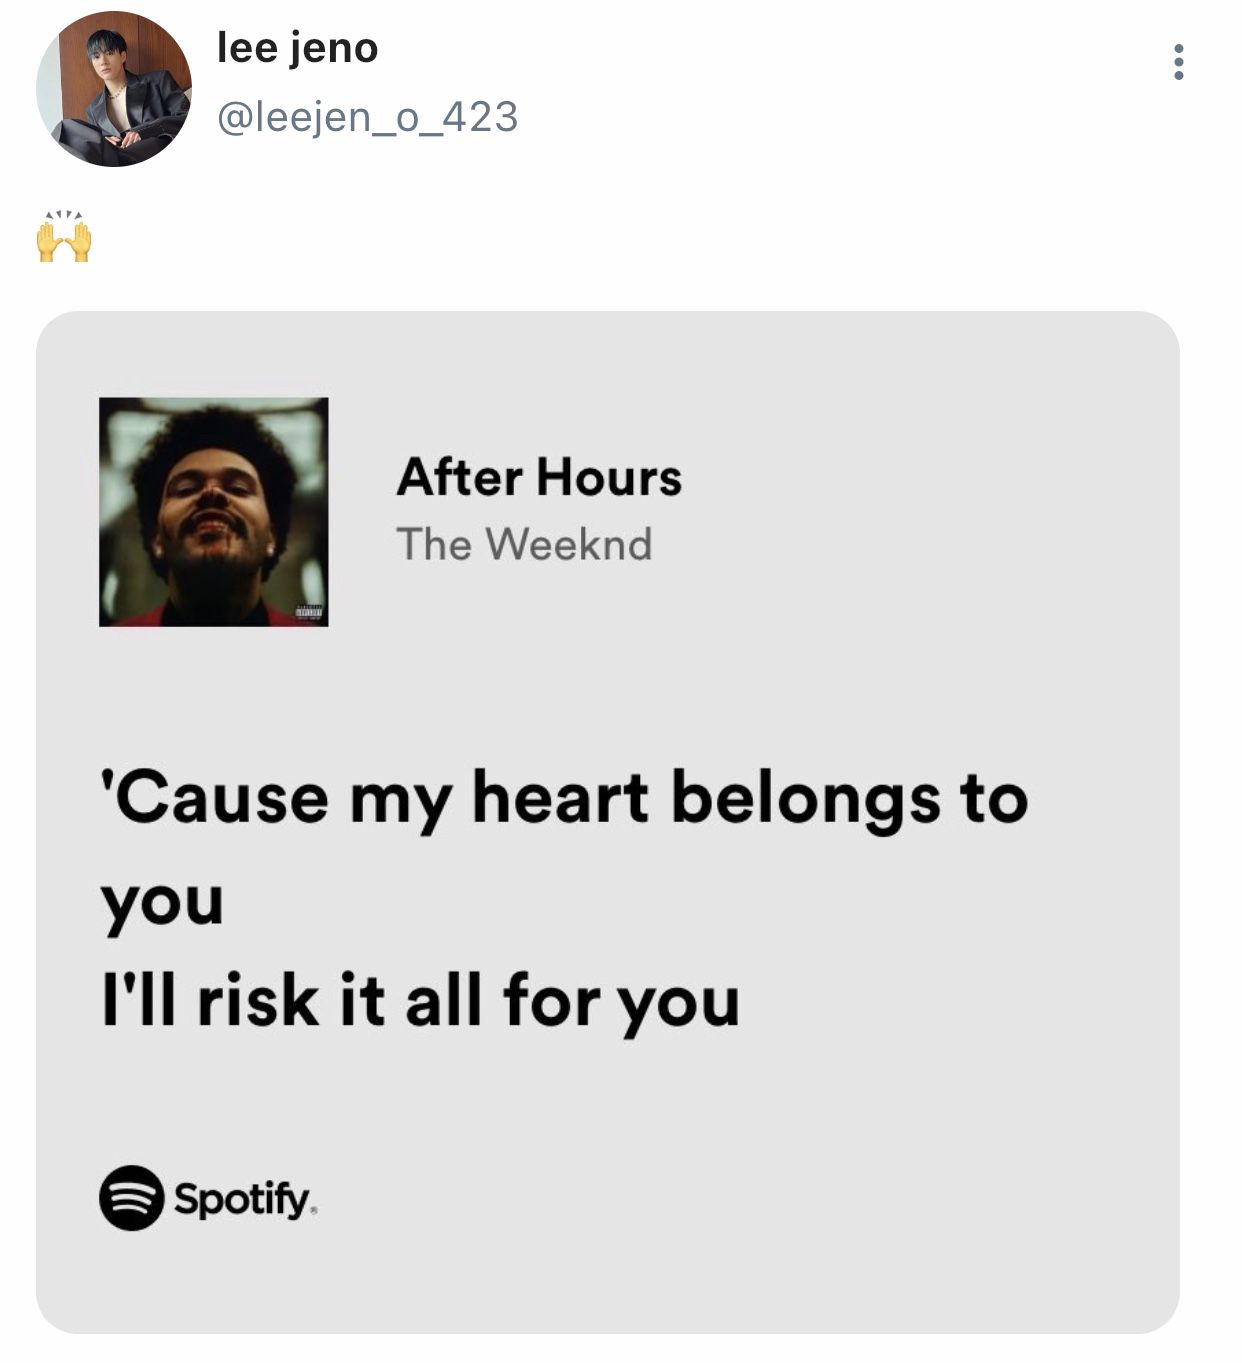This screenshot has height=1363, width=1242.
Task: Click the lyric line "'Cause my heart belongs to"
Action: pyautogui.click(x=564, y=800)
